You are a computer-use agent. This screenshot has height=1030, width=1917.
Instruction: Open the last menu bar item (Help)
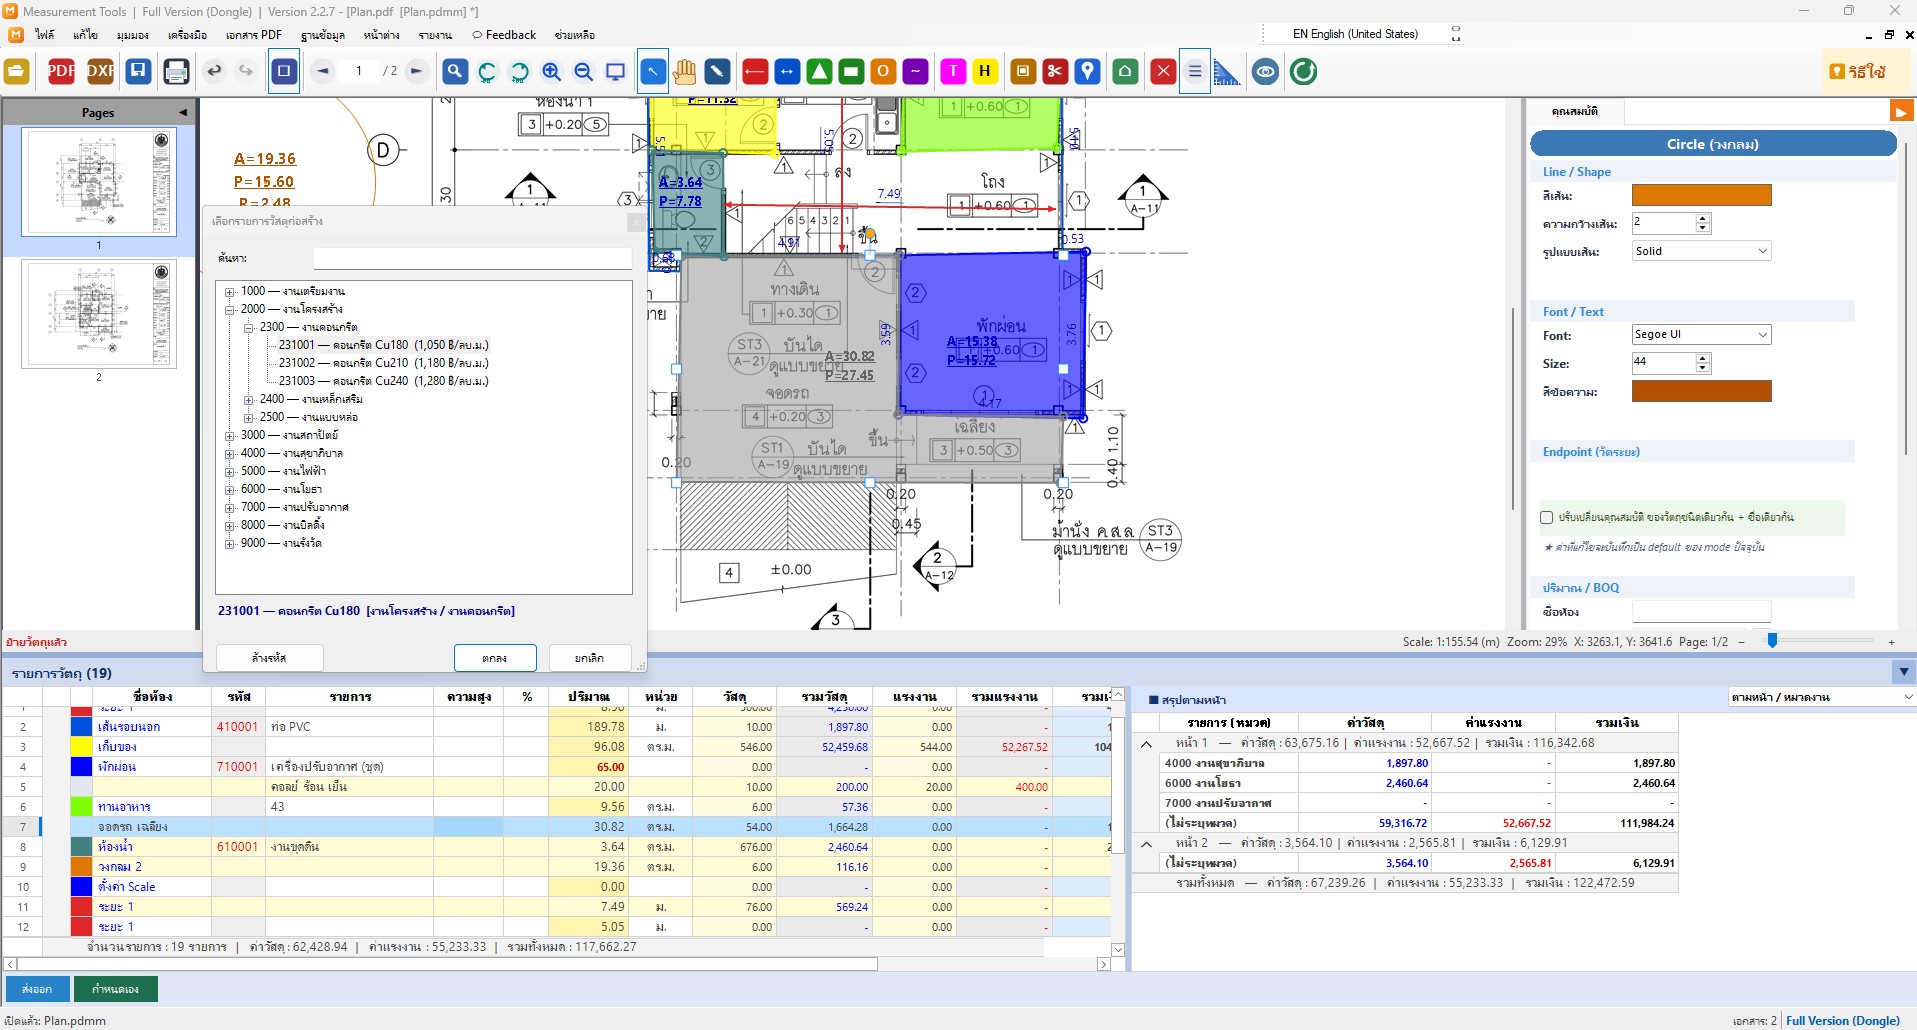click(575, 35)
